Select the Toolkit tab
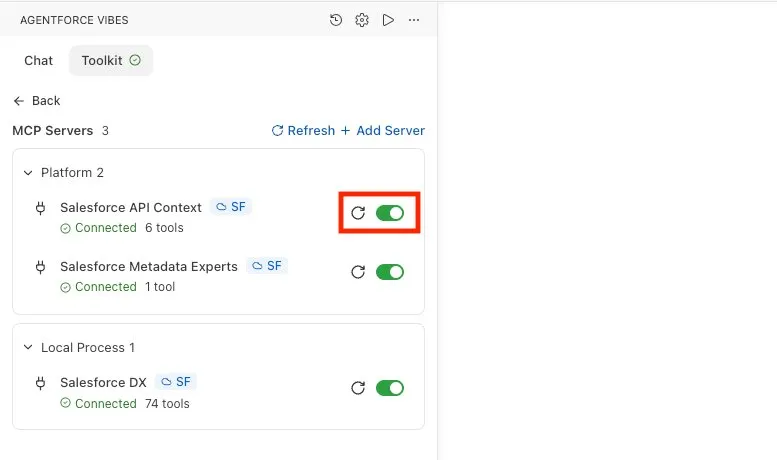 [111, 60]
